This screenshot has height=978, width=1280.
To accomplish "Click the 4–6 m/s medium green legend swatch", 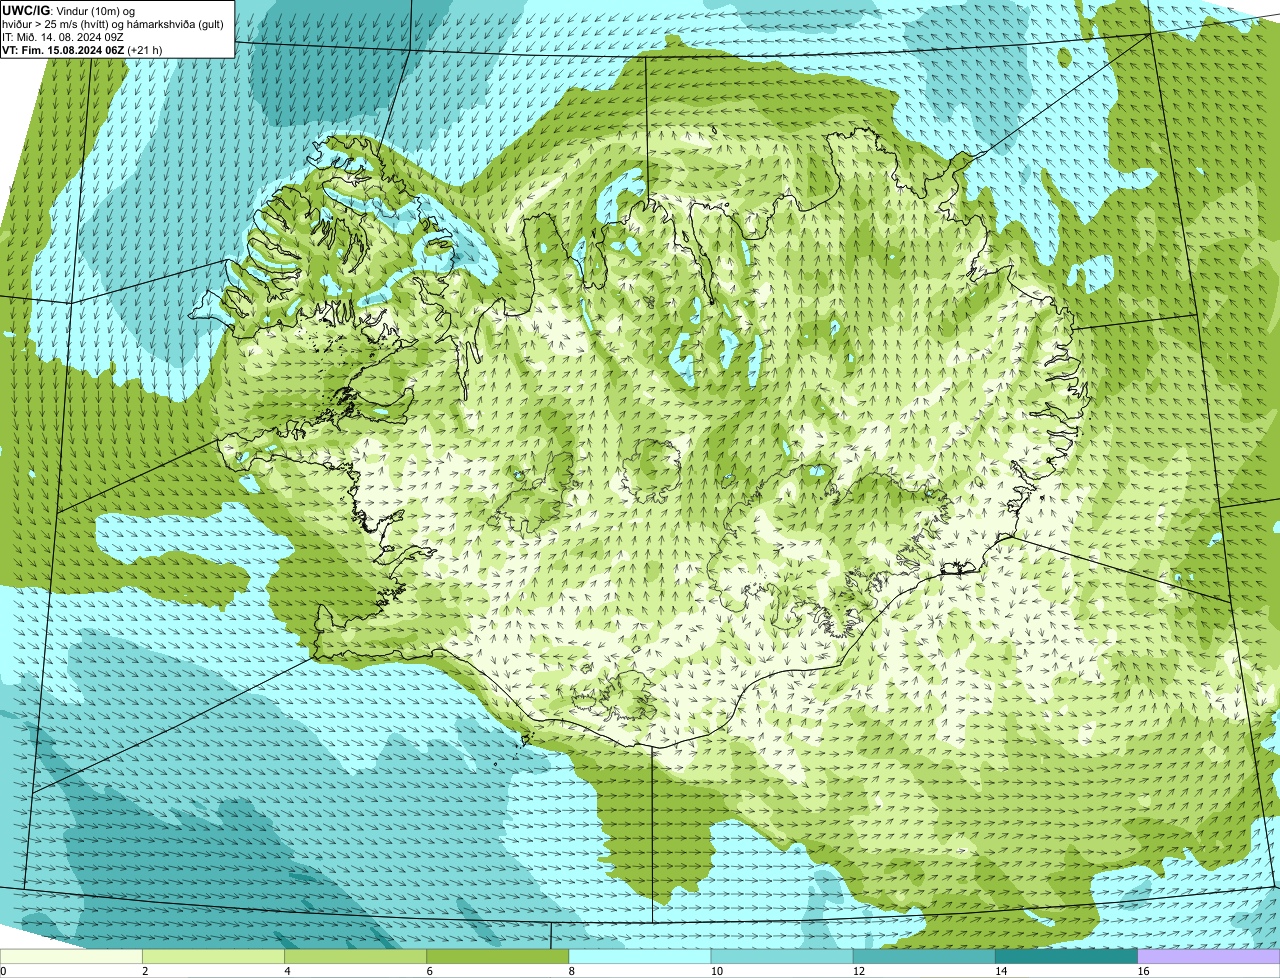I will pyautogui.click(x=355, y=956).
